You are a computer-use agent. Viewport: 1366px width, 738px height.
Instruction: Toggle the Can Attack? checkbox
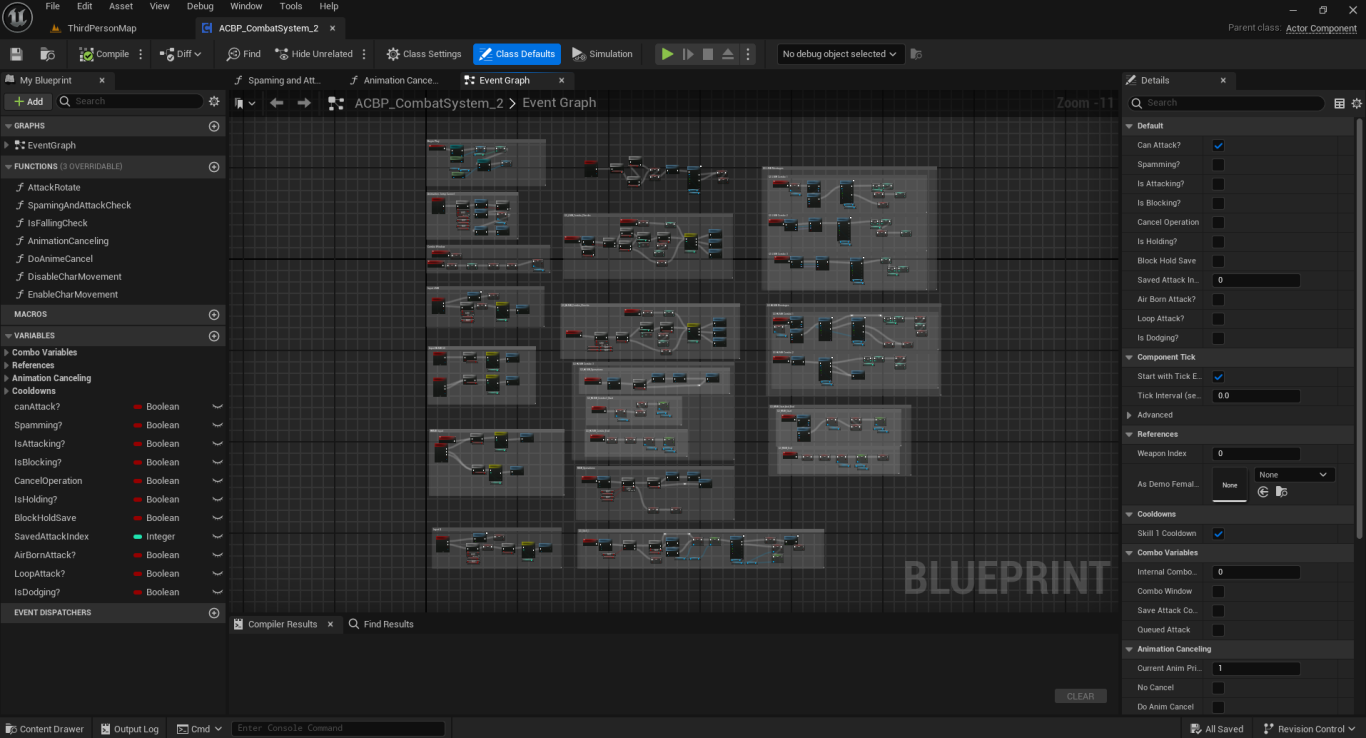1218,145
